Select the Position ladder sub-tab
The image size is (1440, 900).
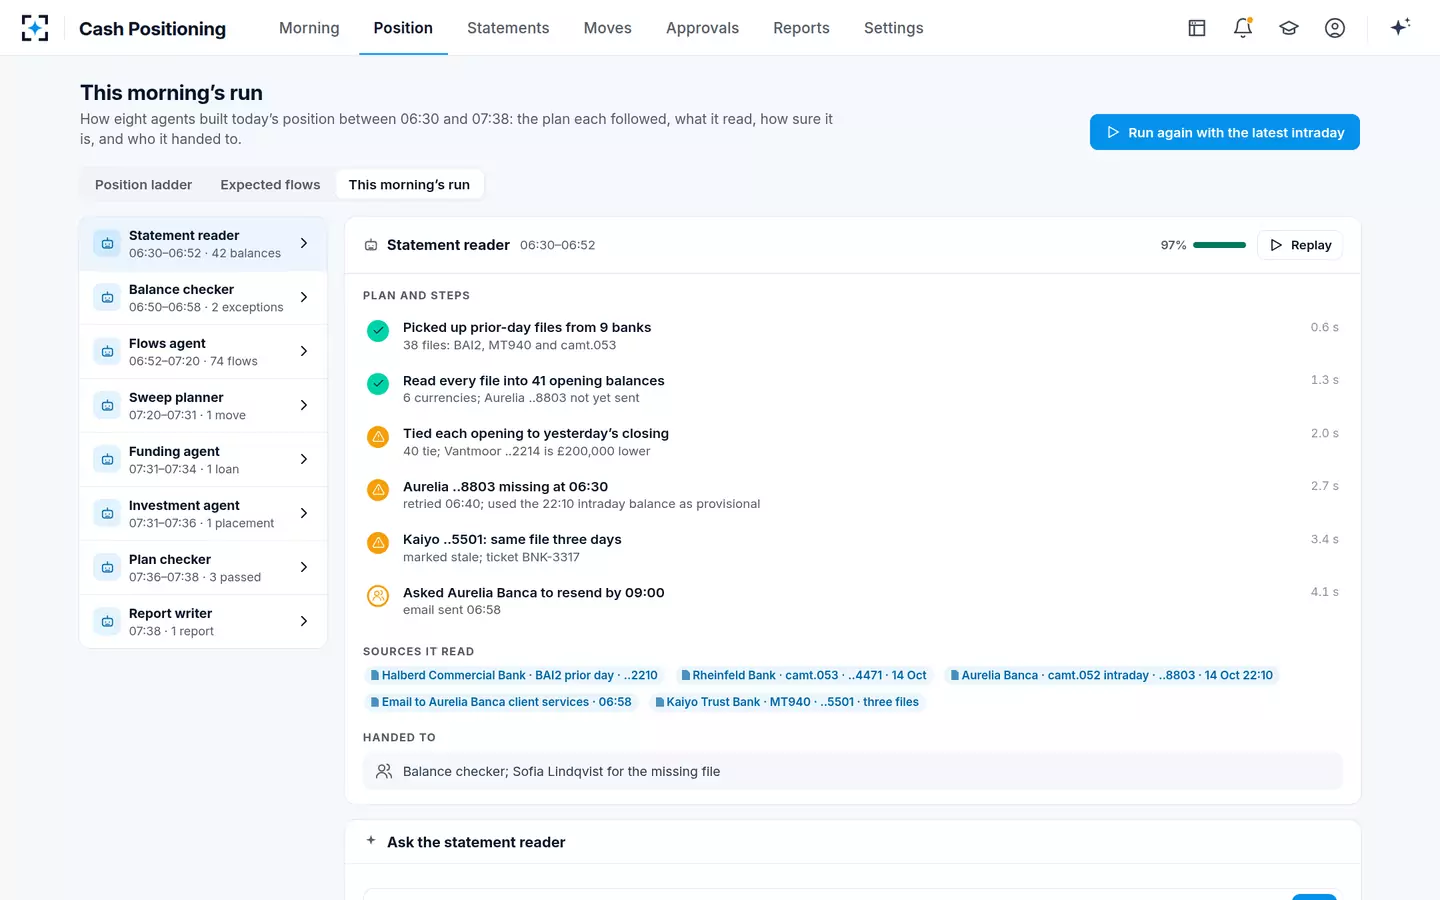point(143,185)
